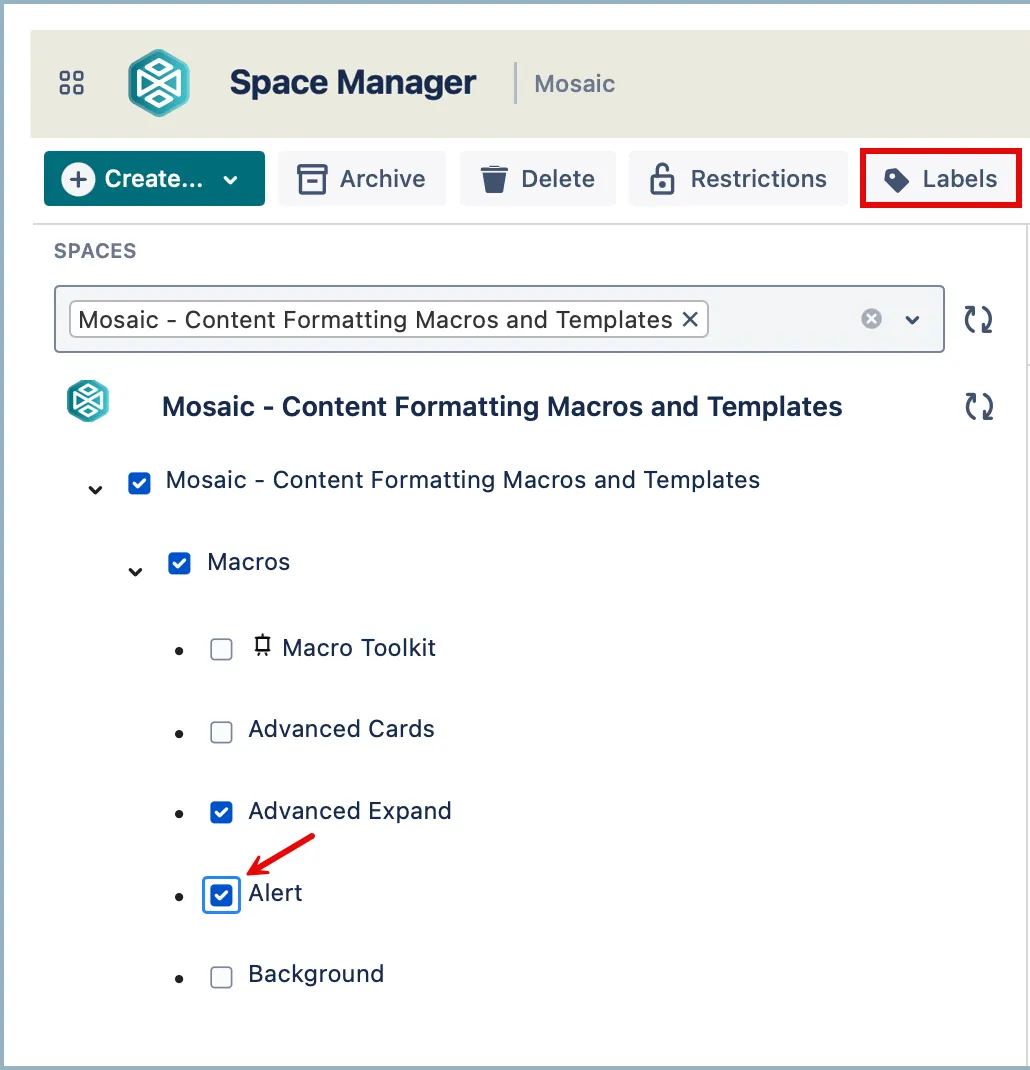
Task: Check the Macro Toolkit checkbox
Action: (221, 649)
